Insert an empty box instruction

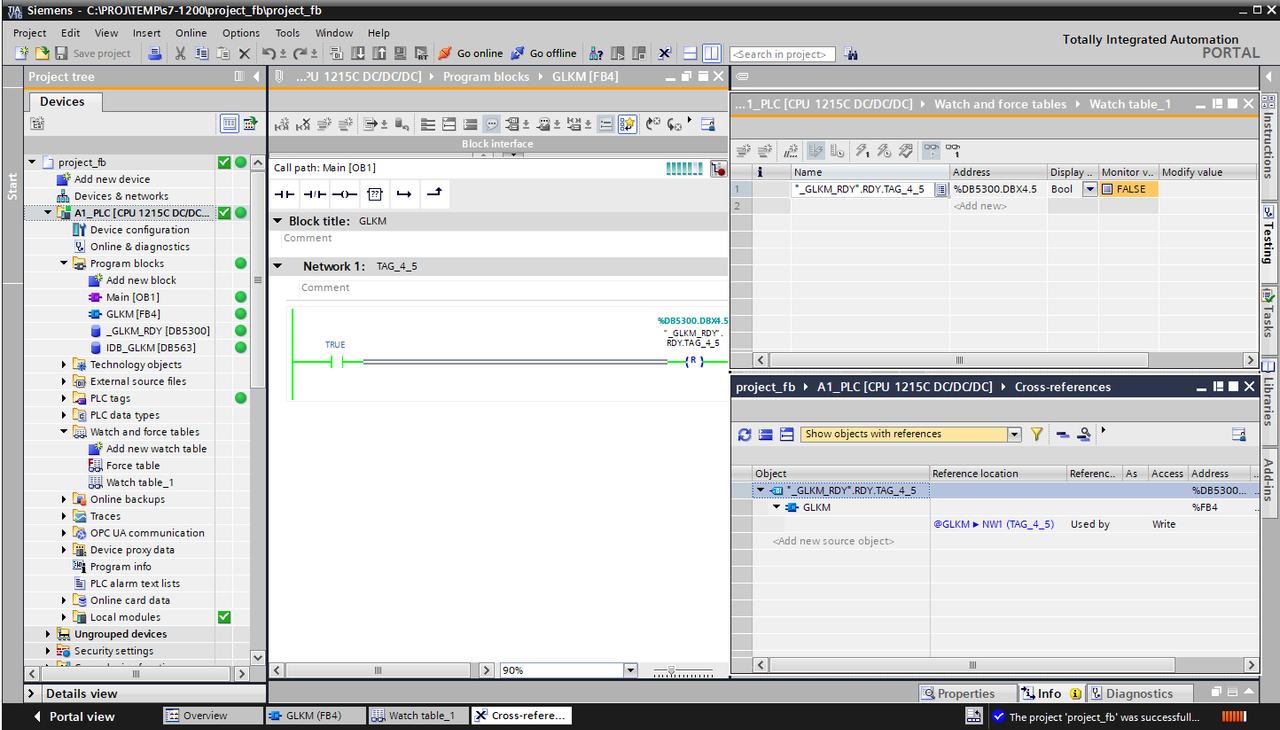[374, 194]
